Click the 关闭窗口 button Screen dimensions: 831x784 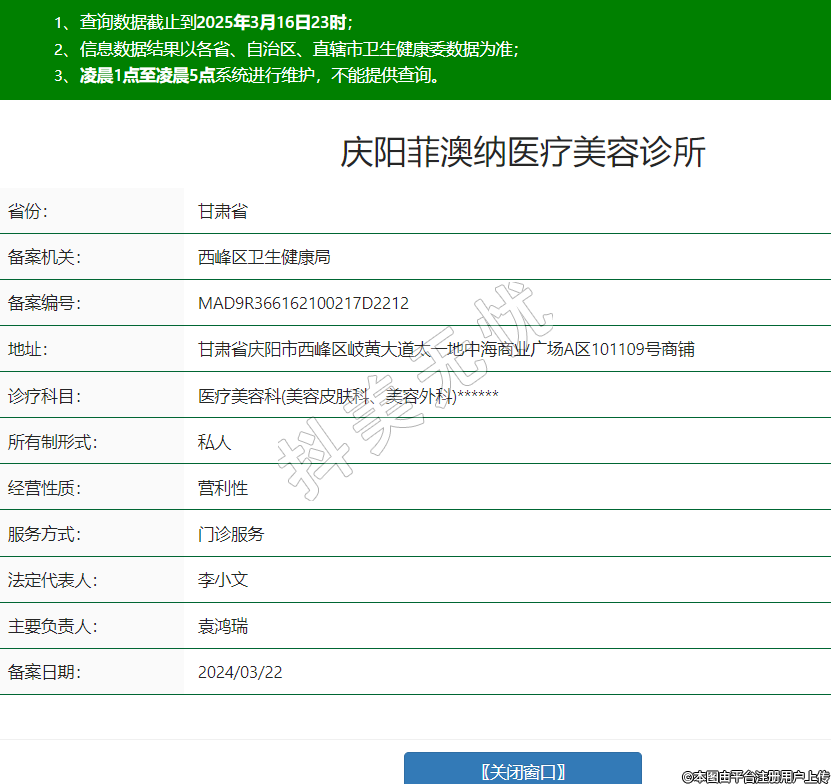pyautogui.click(x=522, y=771)
